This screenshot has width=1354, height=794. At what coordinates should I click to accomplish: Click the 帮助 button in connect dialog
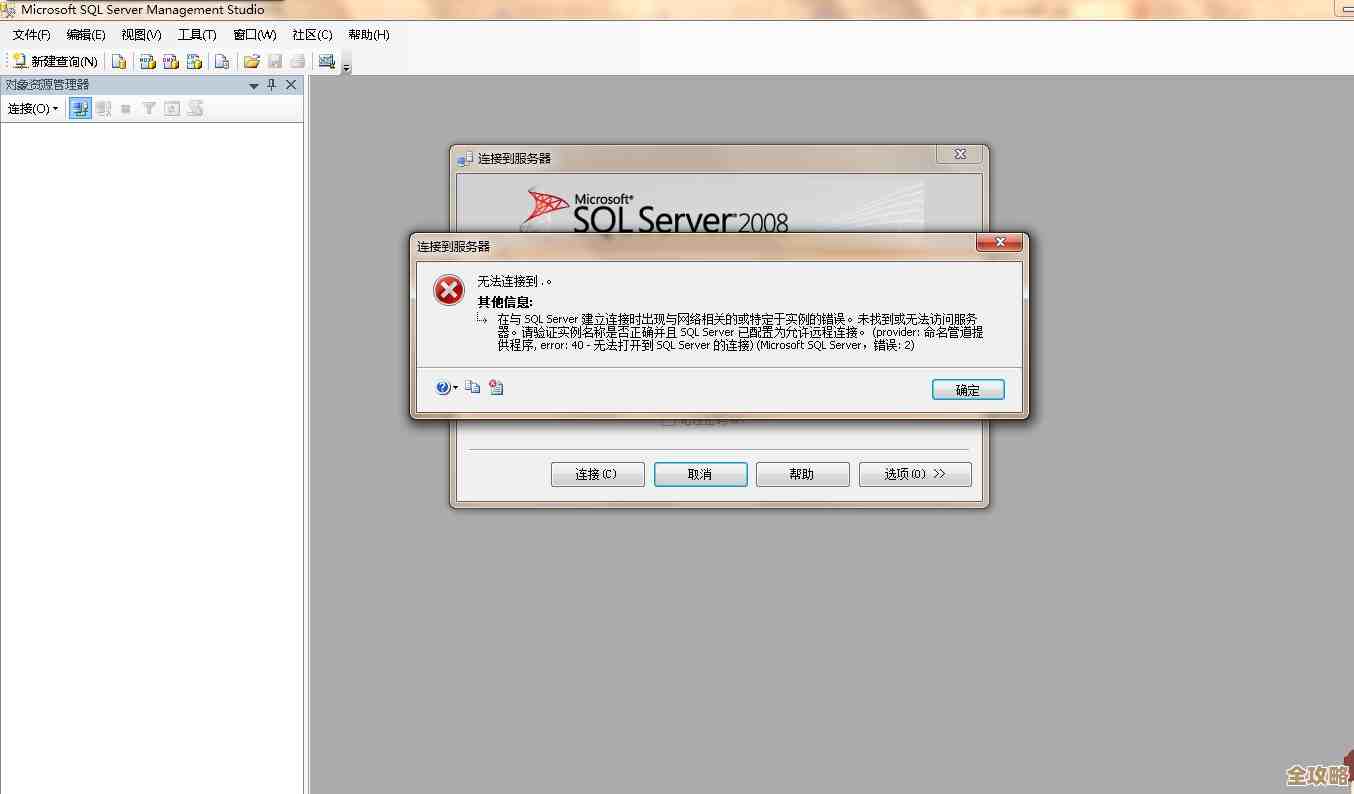tap(802, 473)
